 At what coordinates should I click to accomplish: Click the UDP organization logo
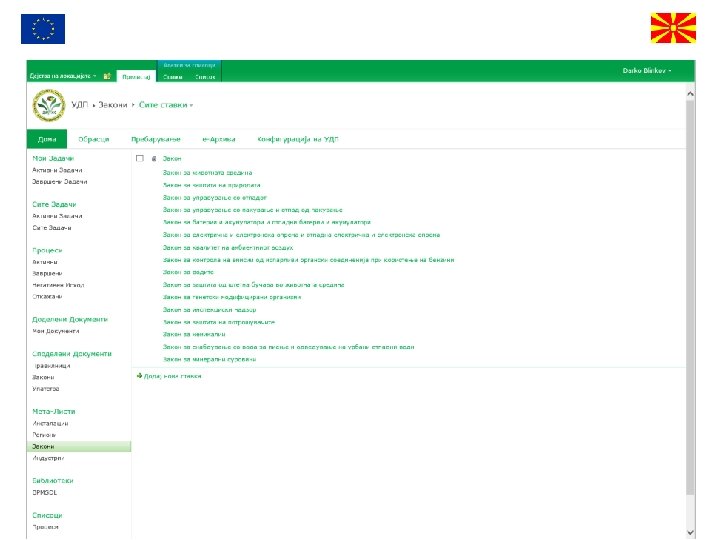tap(49, 105)
